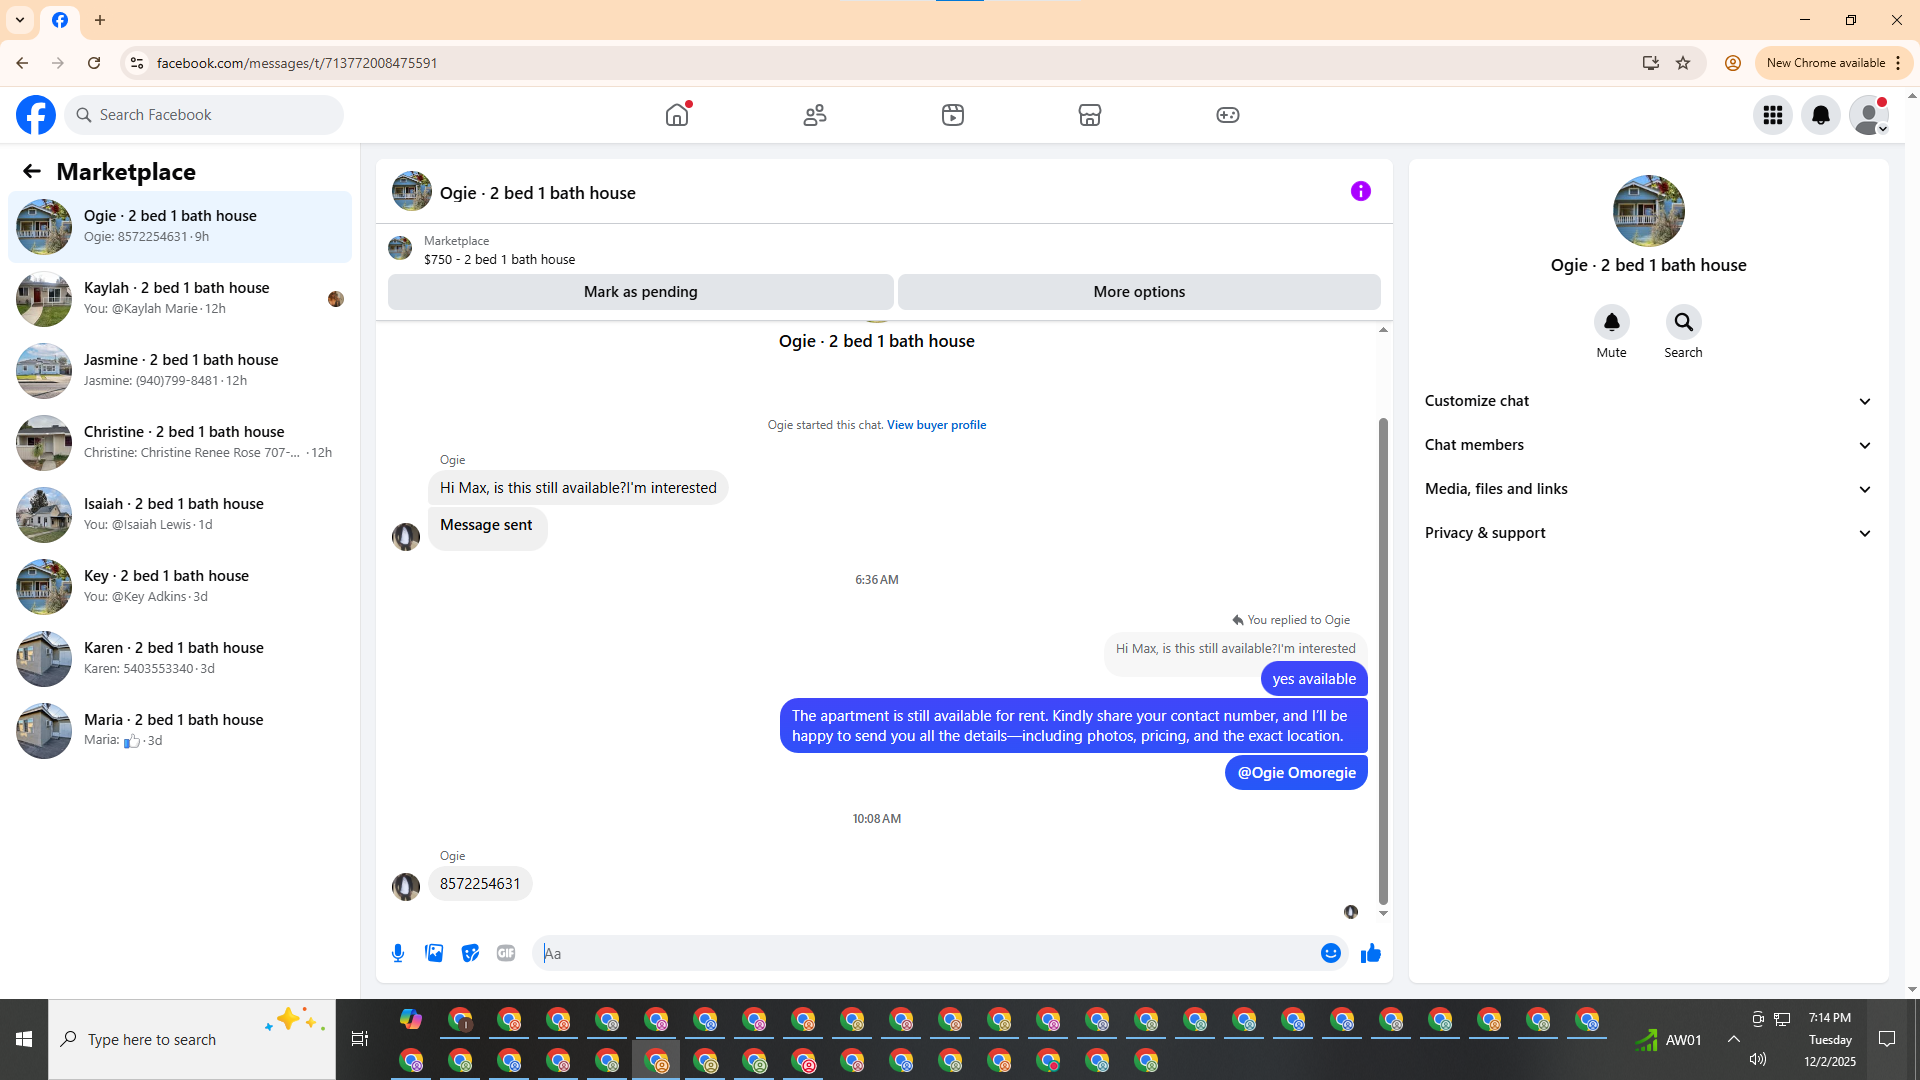Open notifications bell in top bar
Viewport: 1920px width, 1080px height.
tap(1820, 115)
